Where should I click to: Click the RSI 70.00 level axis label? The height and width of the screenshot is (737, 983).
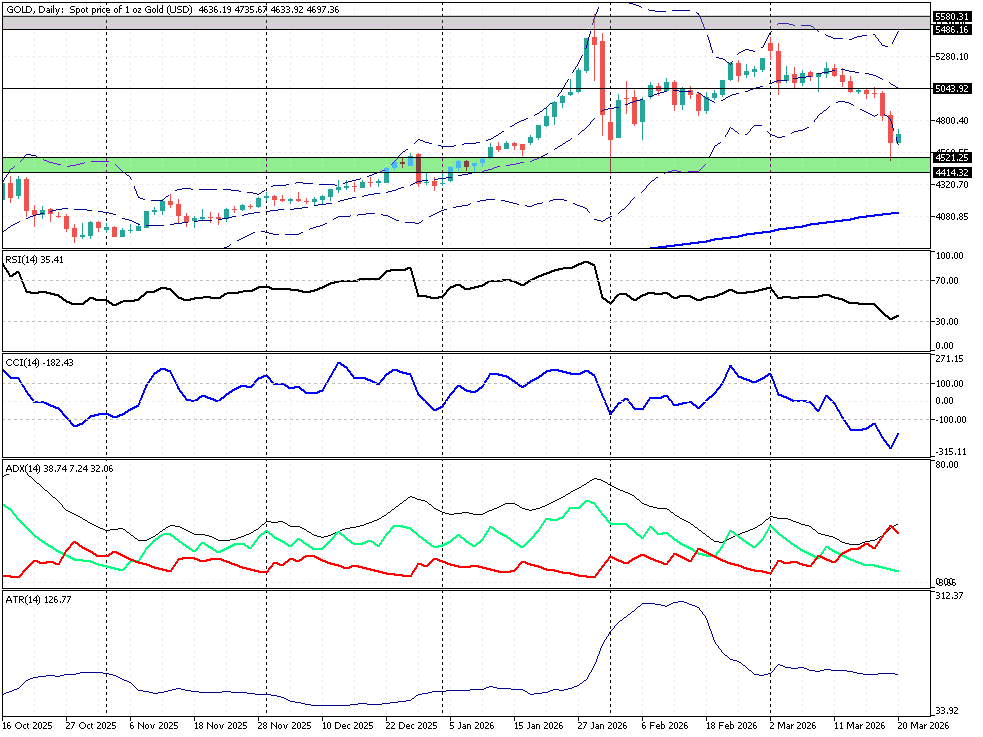(x=948, y=281)
